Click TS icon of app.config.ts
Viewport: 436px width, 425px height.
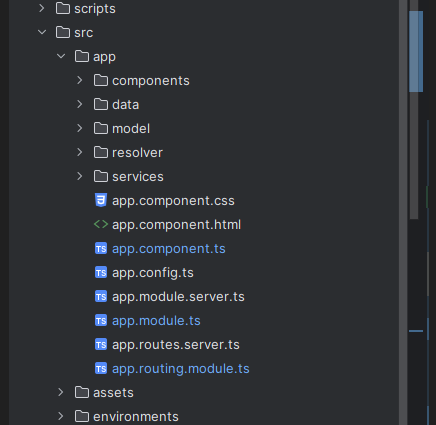pyautogui.click(x=101, y=272)
